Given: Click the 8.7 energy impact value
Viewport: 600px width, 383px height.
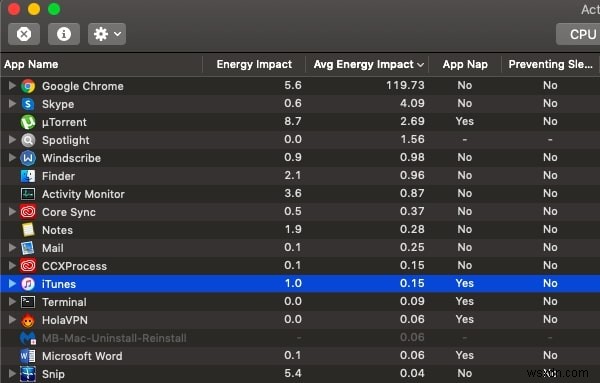Looking at the screenshot, I should click(x=293, y=121).
